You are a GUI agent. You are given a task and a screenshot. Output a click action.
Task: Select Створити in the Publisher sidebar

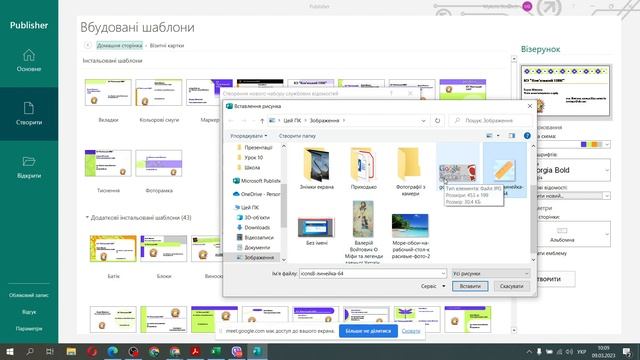(29, 113)
